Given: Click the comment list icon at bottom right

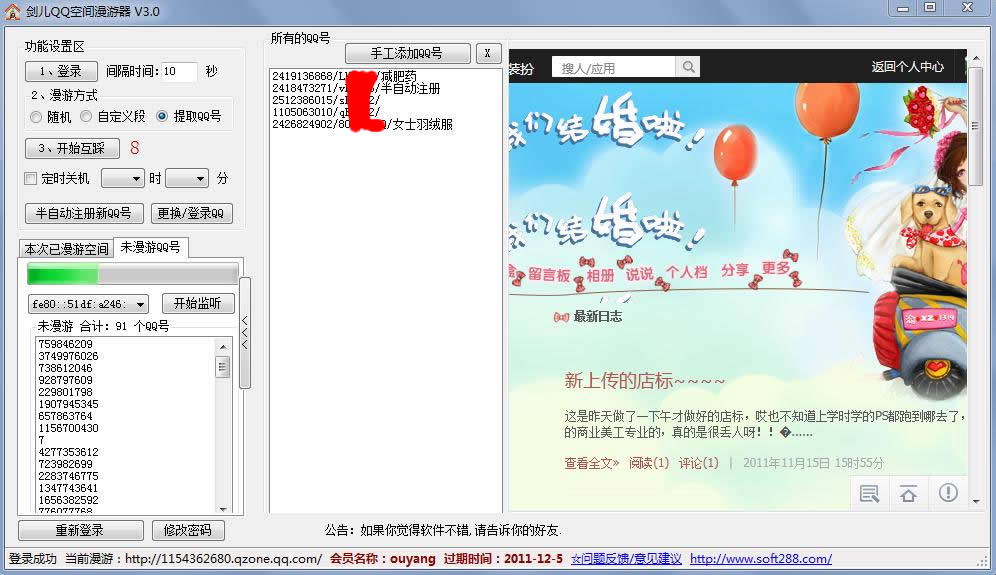Looking at the screenshot, I should [x=869, y=493].
